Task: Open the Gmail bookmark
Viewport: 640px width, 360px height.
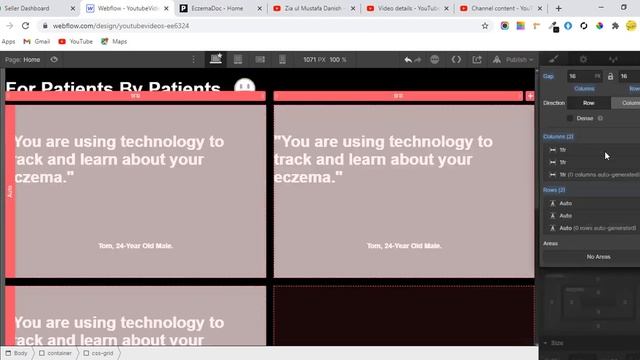Action: point(37,42)
